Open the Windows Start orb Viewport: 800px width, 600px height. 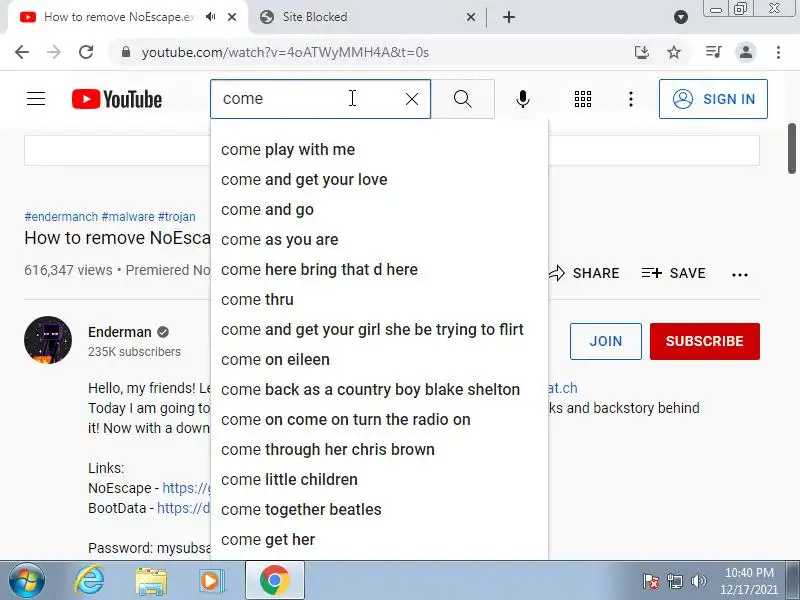coord(27,581)
